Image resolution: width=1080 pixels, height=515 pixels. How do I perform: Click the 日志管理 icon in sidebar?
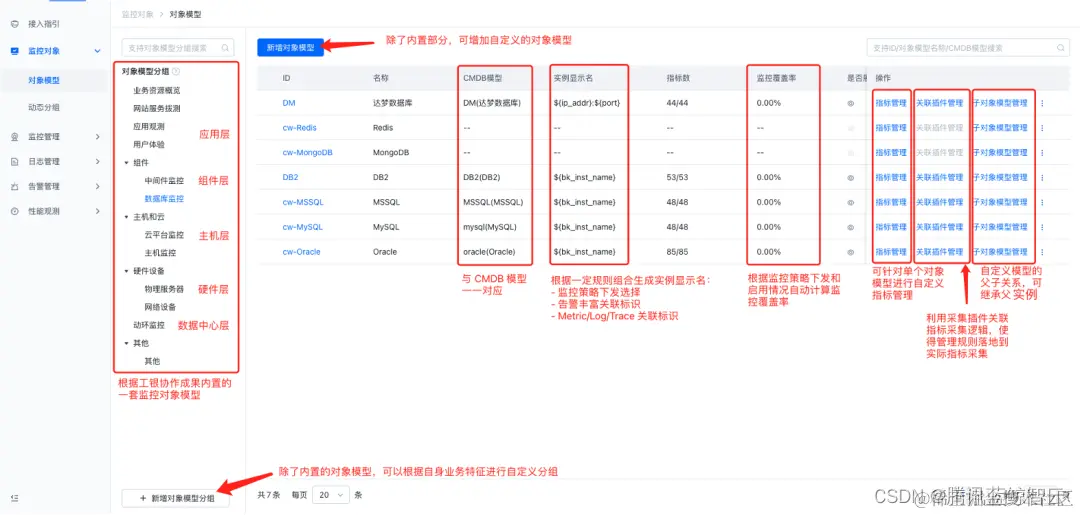(14, 162)
